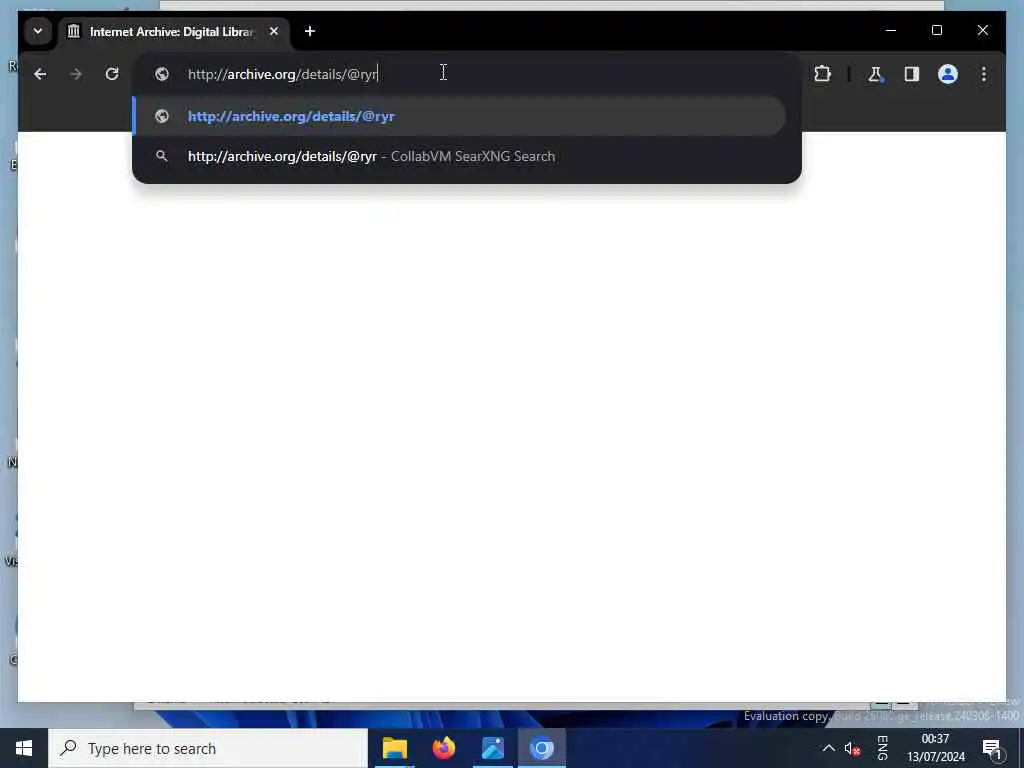Viewport: 1024px width, 768px height.
Task: Toggle the browser side panel
Action: [912, 74]
